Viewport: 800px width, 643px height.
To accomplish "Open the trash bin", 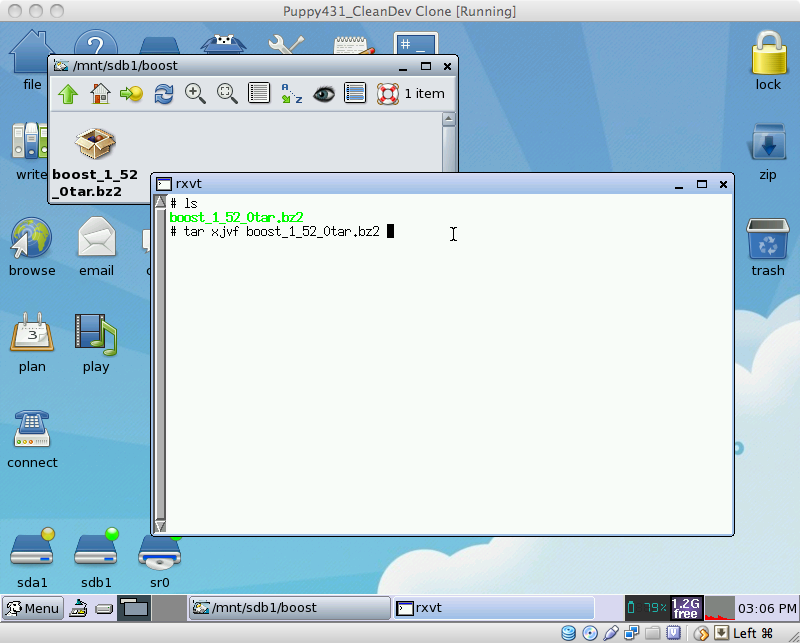I will coord(767,240).
